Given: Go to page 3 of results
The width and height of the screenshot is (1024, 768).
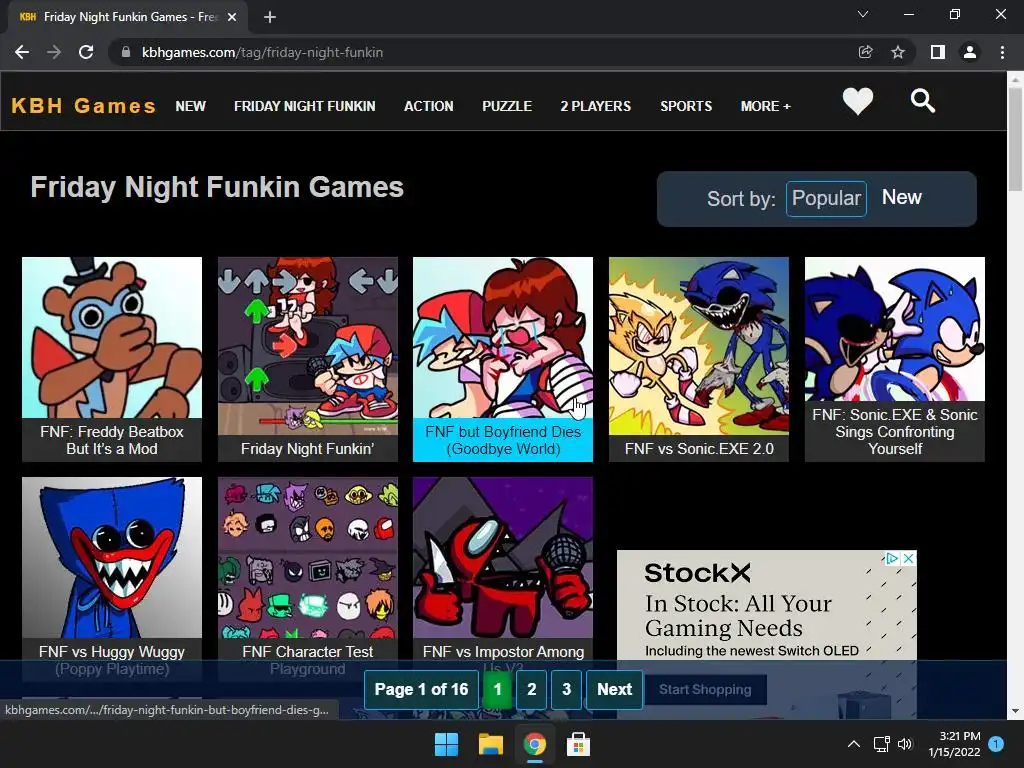Looking at the screenshot, I should (566, 690).
